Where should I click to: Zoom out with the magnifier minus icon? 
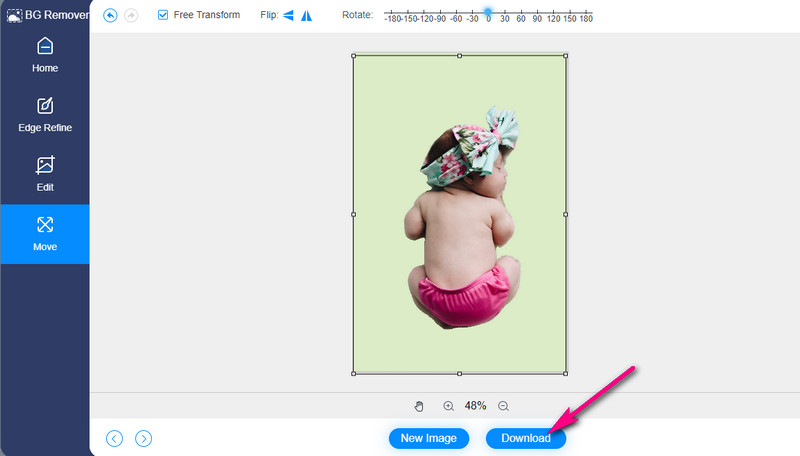click(503, 406)
